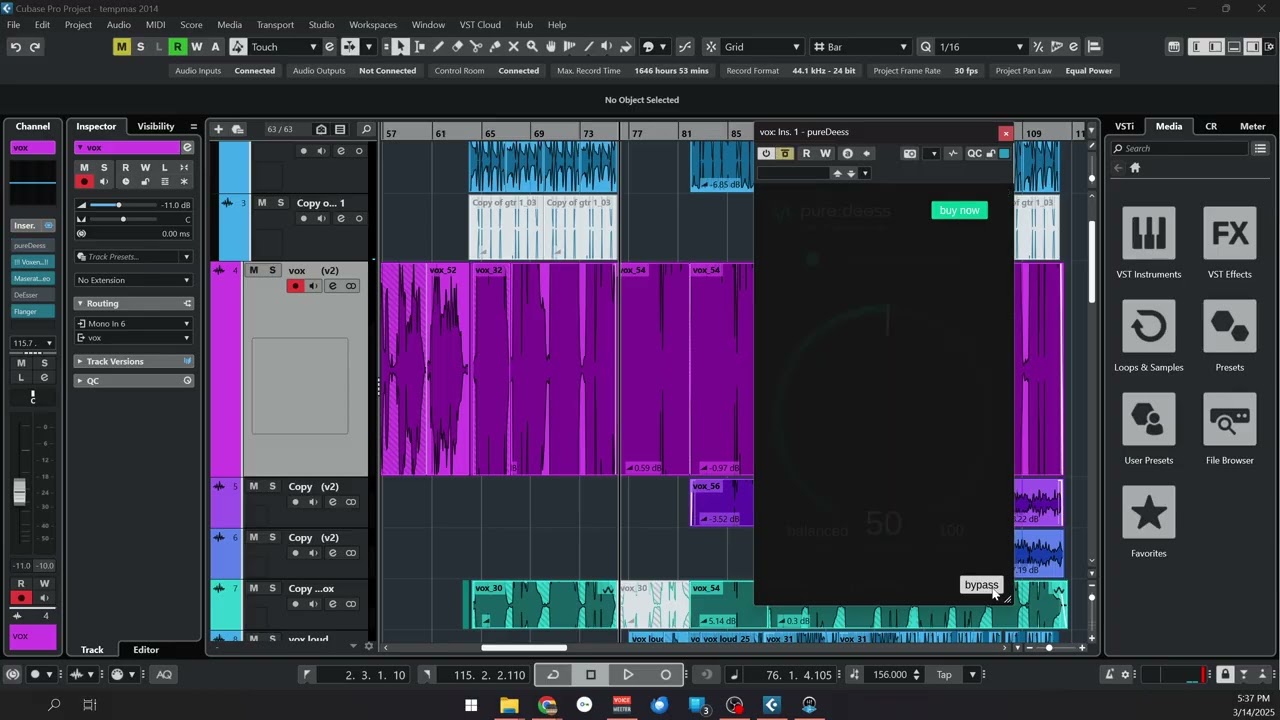
Task: Click the Loops & Samples icon
Action: pos(1148,326)
